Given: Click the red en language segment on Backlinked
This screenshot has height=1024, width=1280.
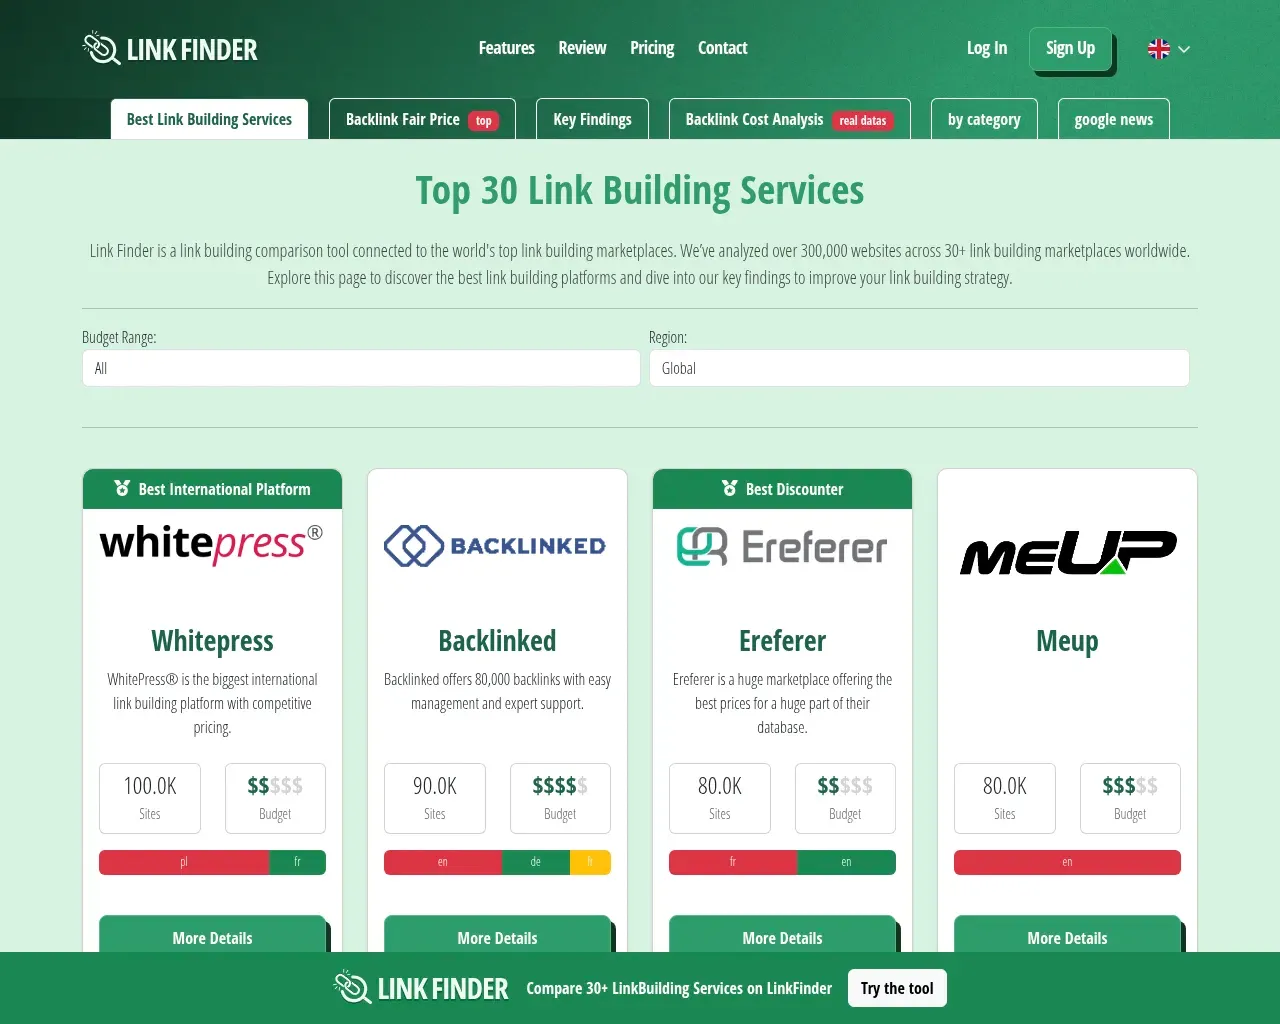Looking at the screenshot, I should point(443,862).
